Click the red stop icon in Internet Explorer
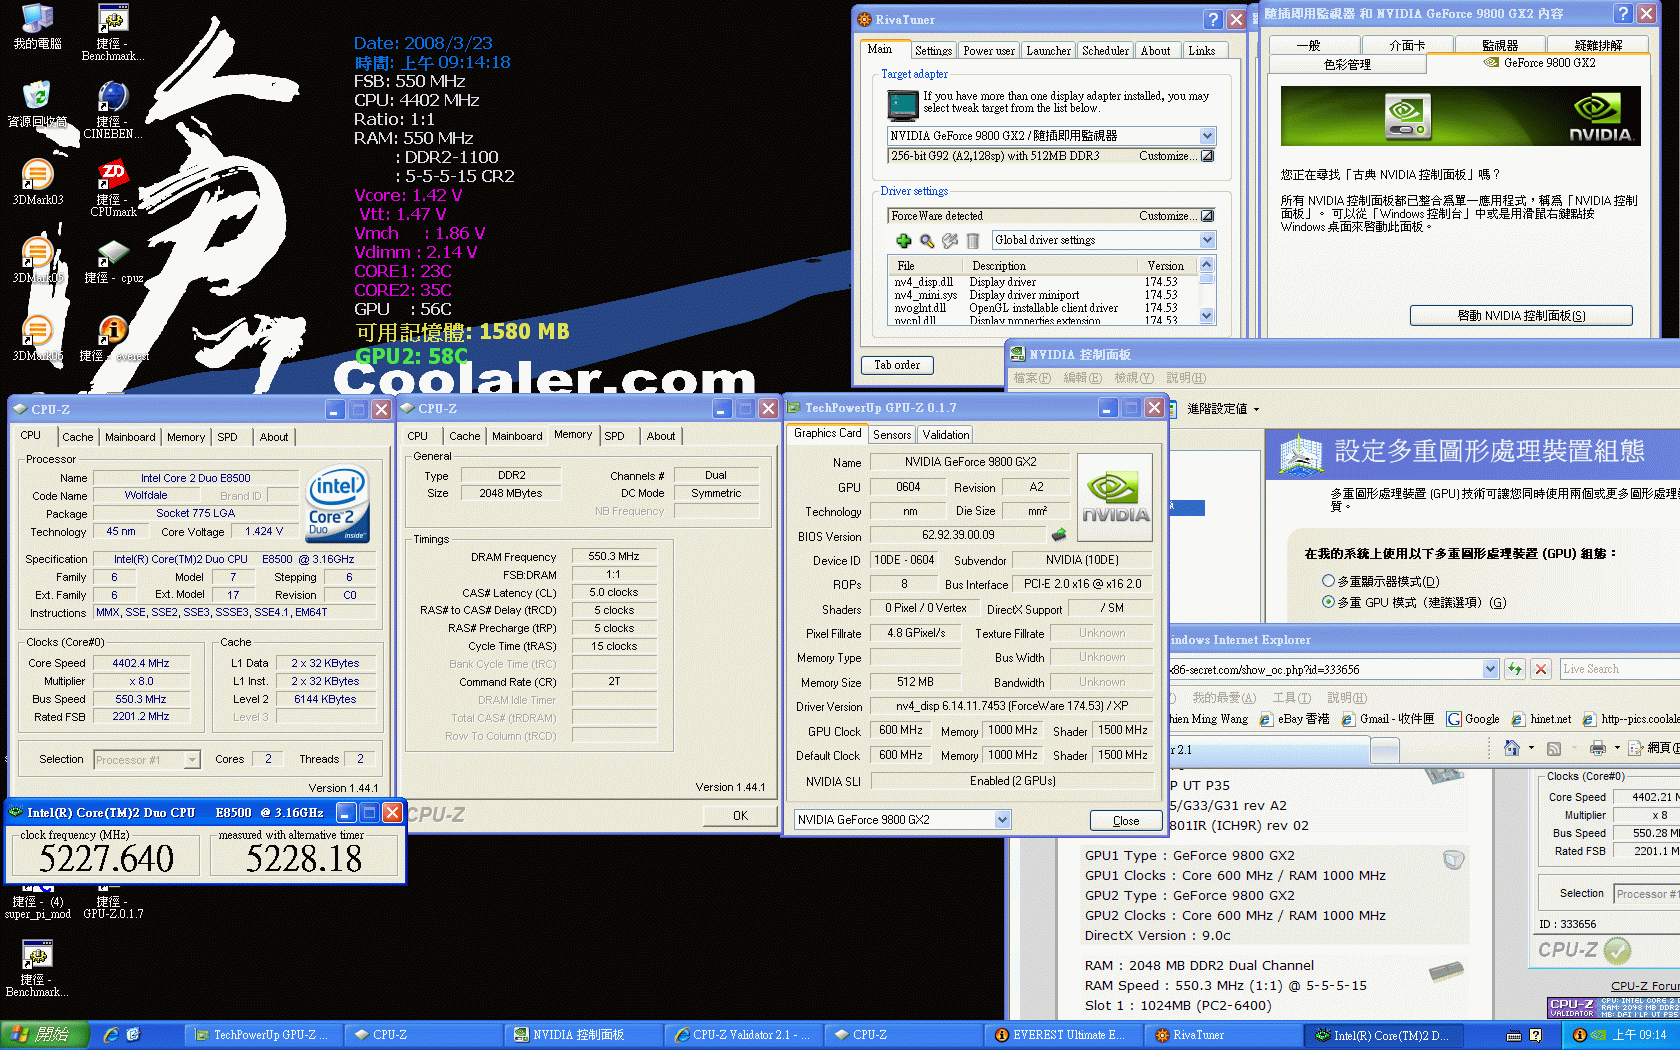This screenshot has width=1680, height=1050. (1541, 669)
